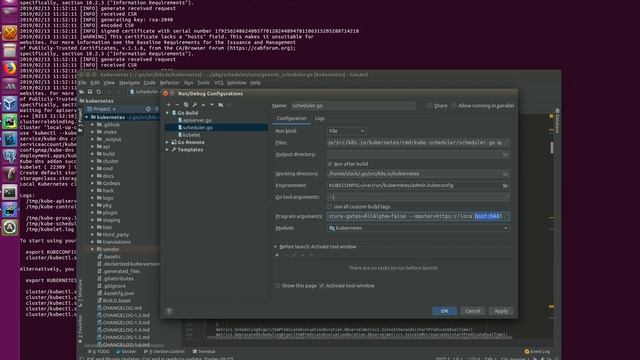Open VirtualBox cube icon in launcher
This screenshot has width=640, height=360.
coord(10,104)
